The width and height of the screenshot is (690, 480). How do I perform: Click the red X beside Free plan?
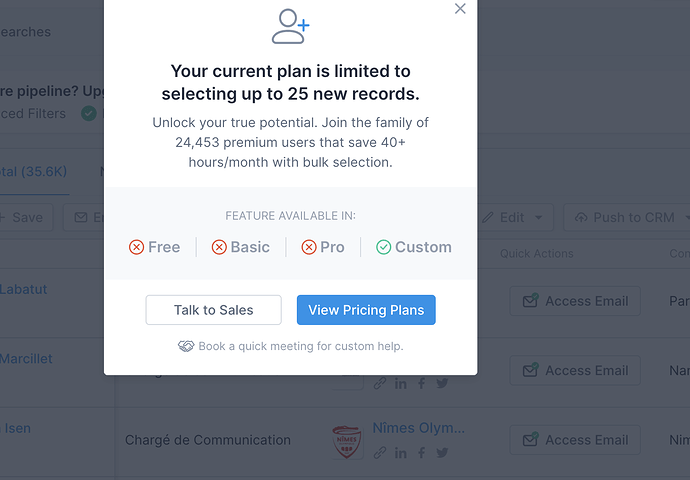[137, 247]
